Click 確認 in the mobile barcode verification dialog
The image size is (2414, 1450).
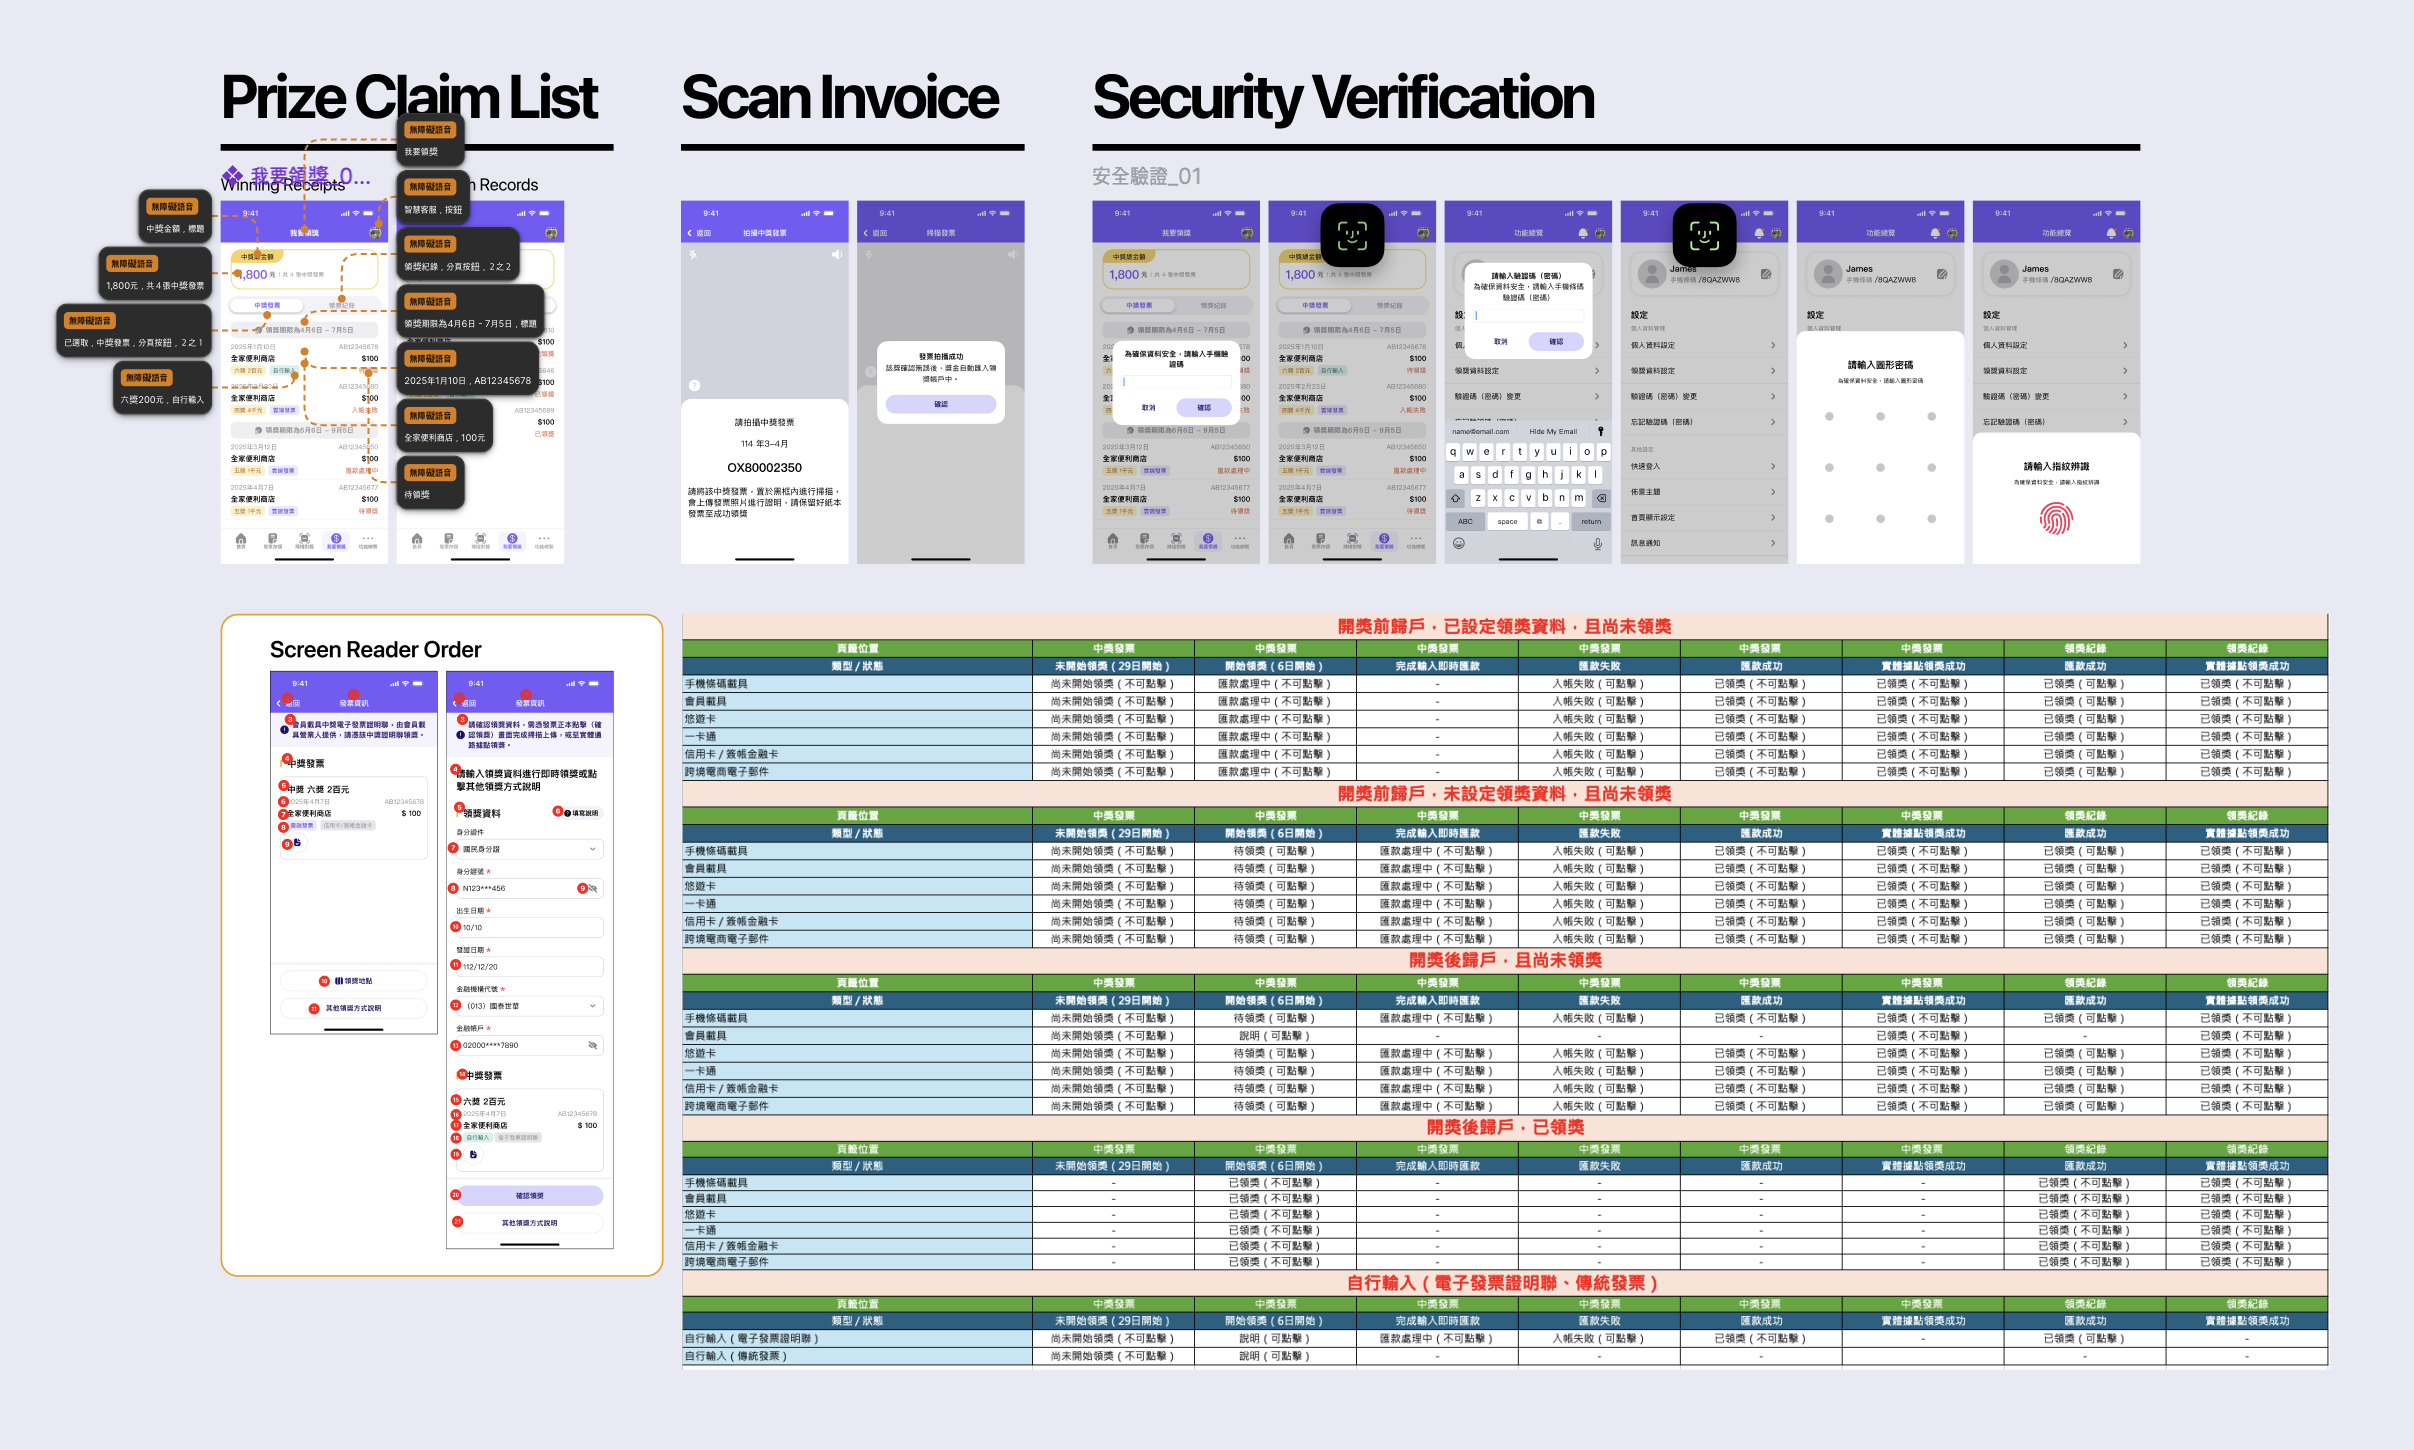click(x=1204, y=408)
